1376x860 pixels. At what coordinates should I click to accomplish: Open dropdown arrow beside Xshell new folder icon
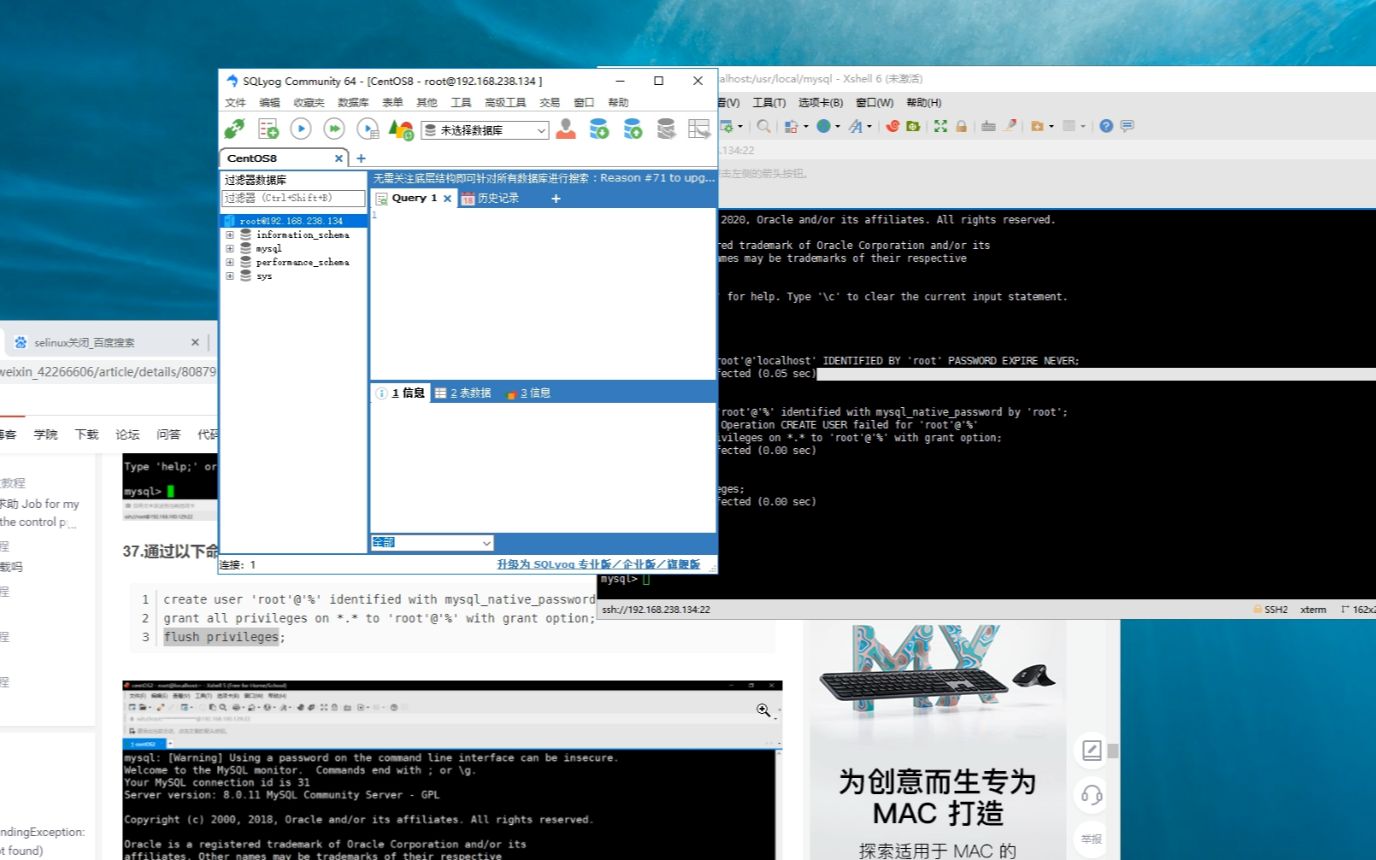tap(1052, 126)
